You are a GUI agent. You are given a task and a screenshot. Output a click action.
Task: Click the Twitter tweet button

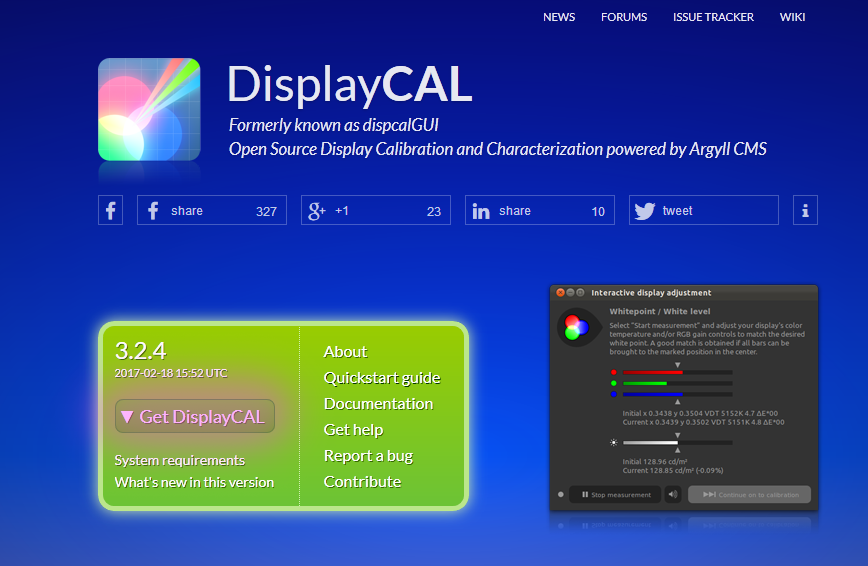coord(704,210)
